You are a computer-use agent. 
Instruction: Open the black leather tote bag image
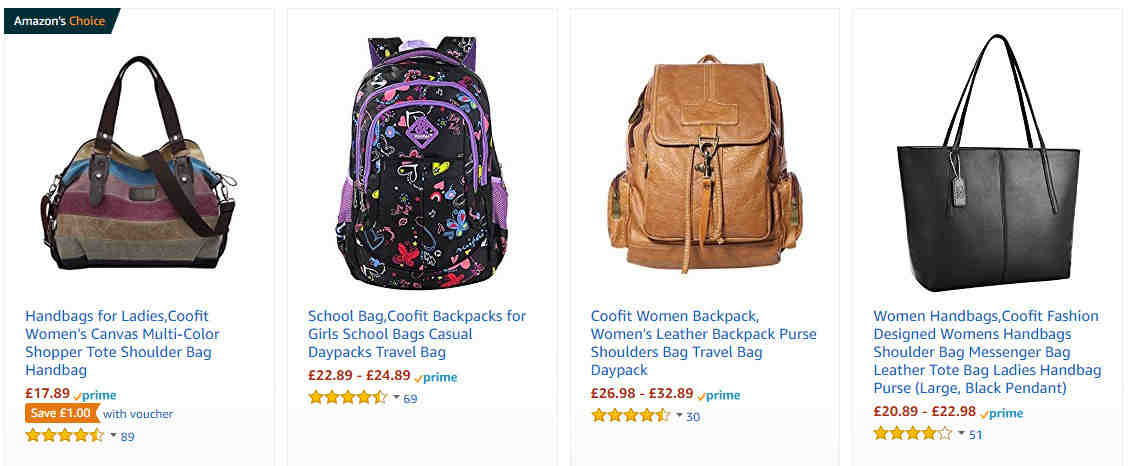point(988,163)
